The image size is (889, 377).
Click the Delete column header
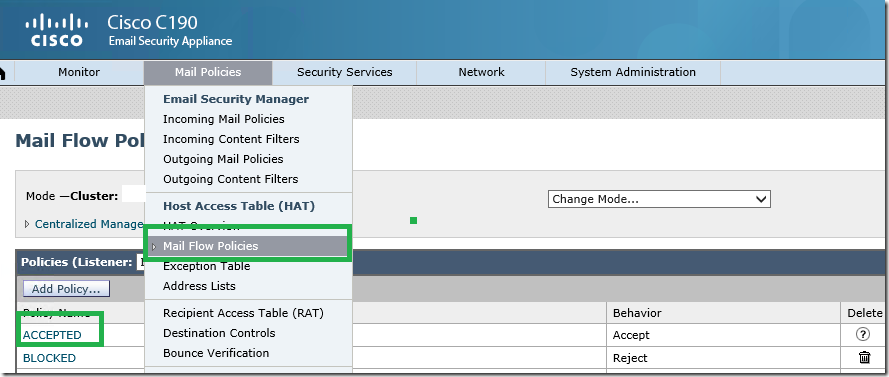point(865,313)
